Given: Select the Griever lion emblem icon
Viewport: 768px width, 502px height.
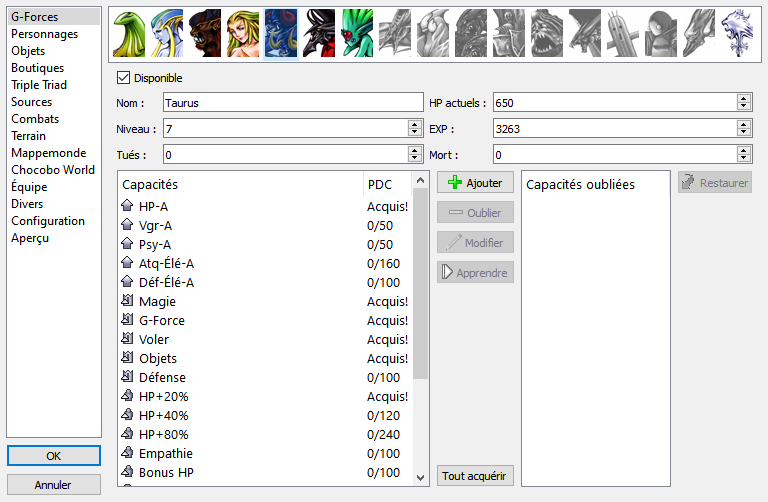Looking at the screenshot, I should tap(737, 34).
